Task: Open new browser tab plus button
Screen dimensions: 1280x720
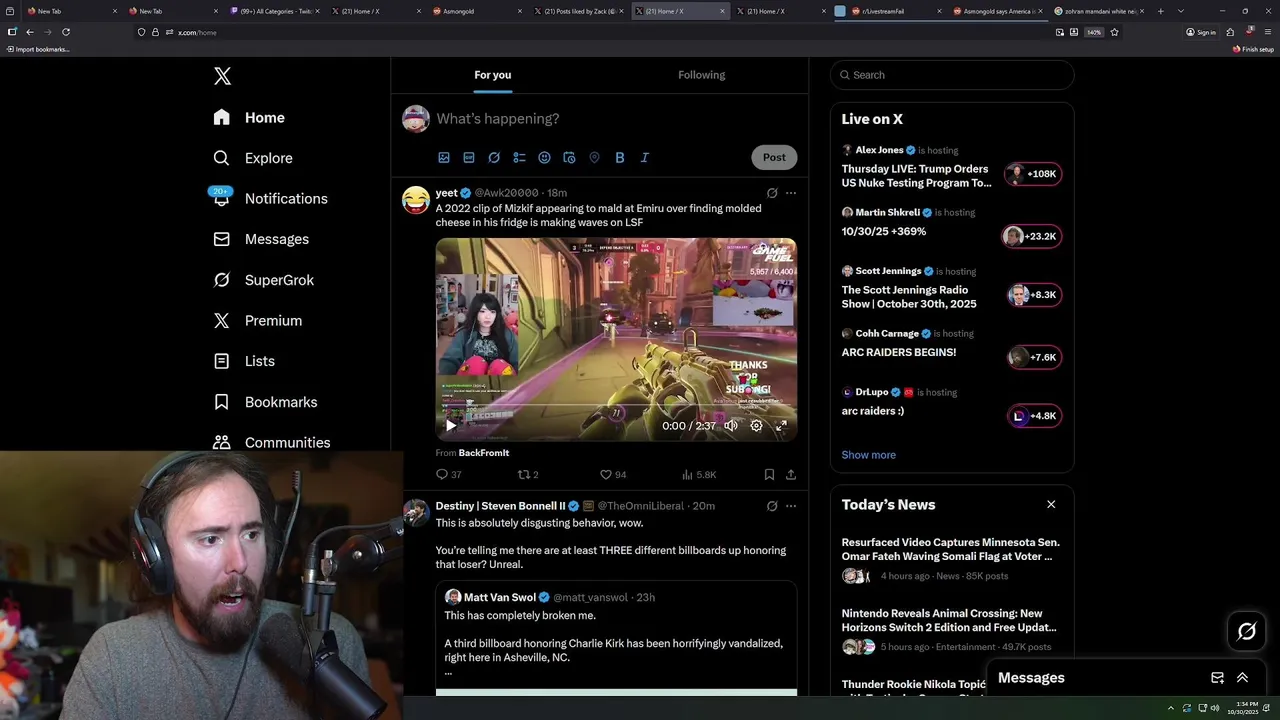Action: [1160, 11]
